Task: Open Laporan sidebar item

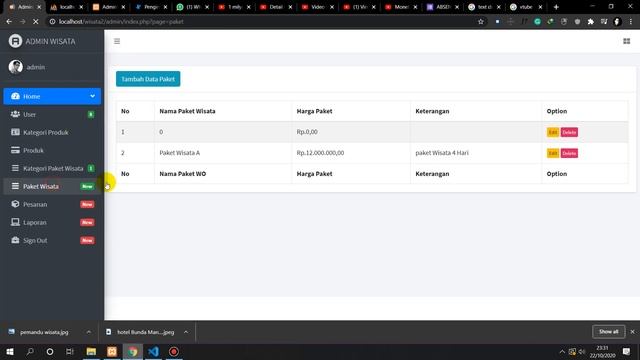Action: (52, 222)
